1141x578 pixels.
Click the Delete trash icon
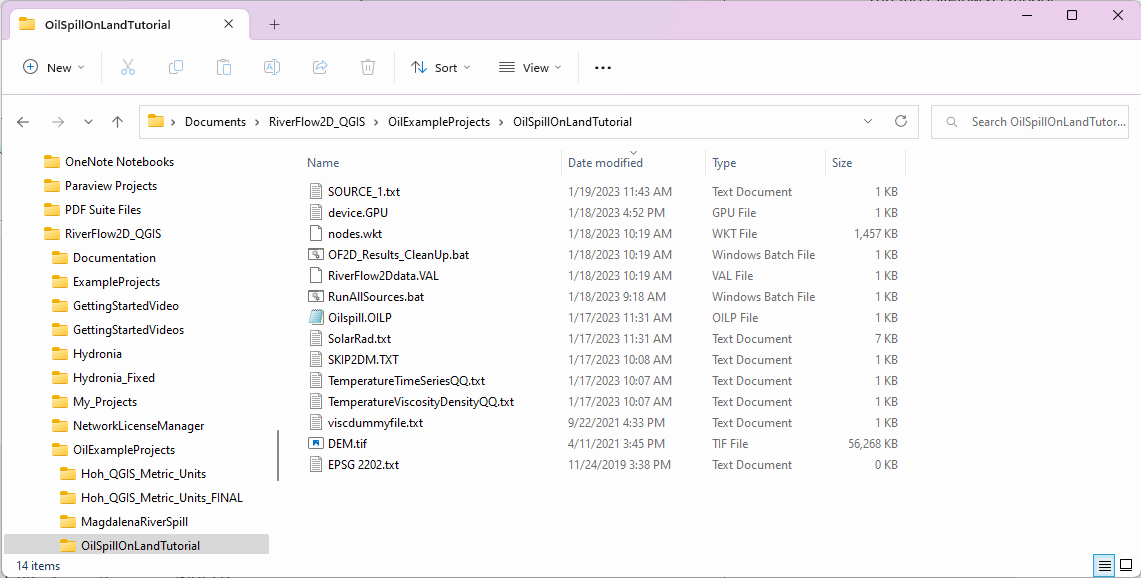coord(368,68)
